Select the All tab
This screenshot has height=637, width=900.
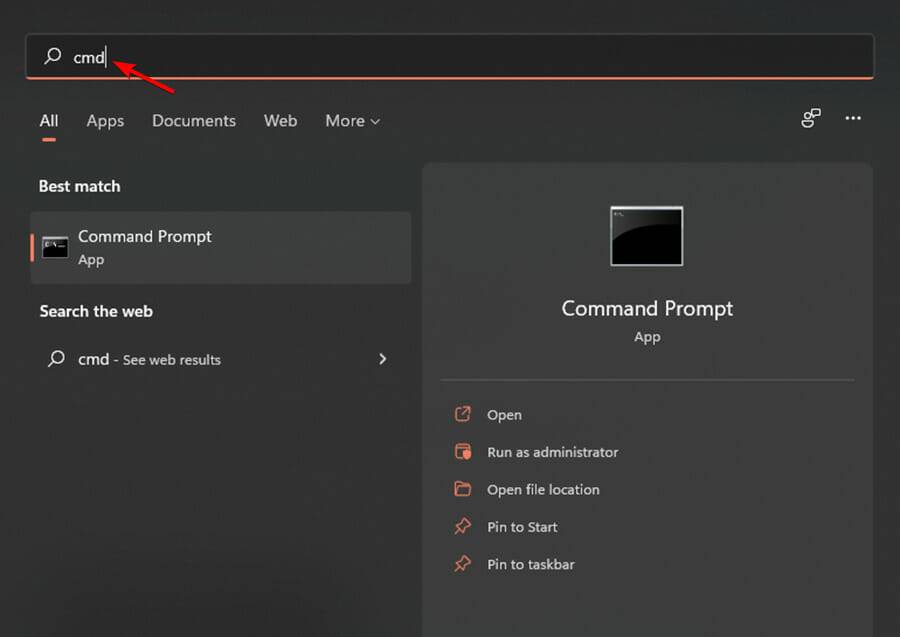pos(49,121)
